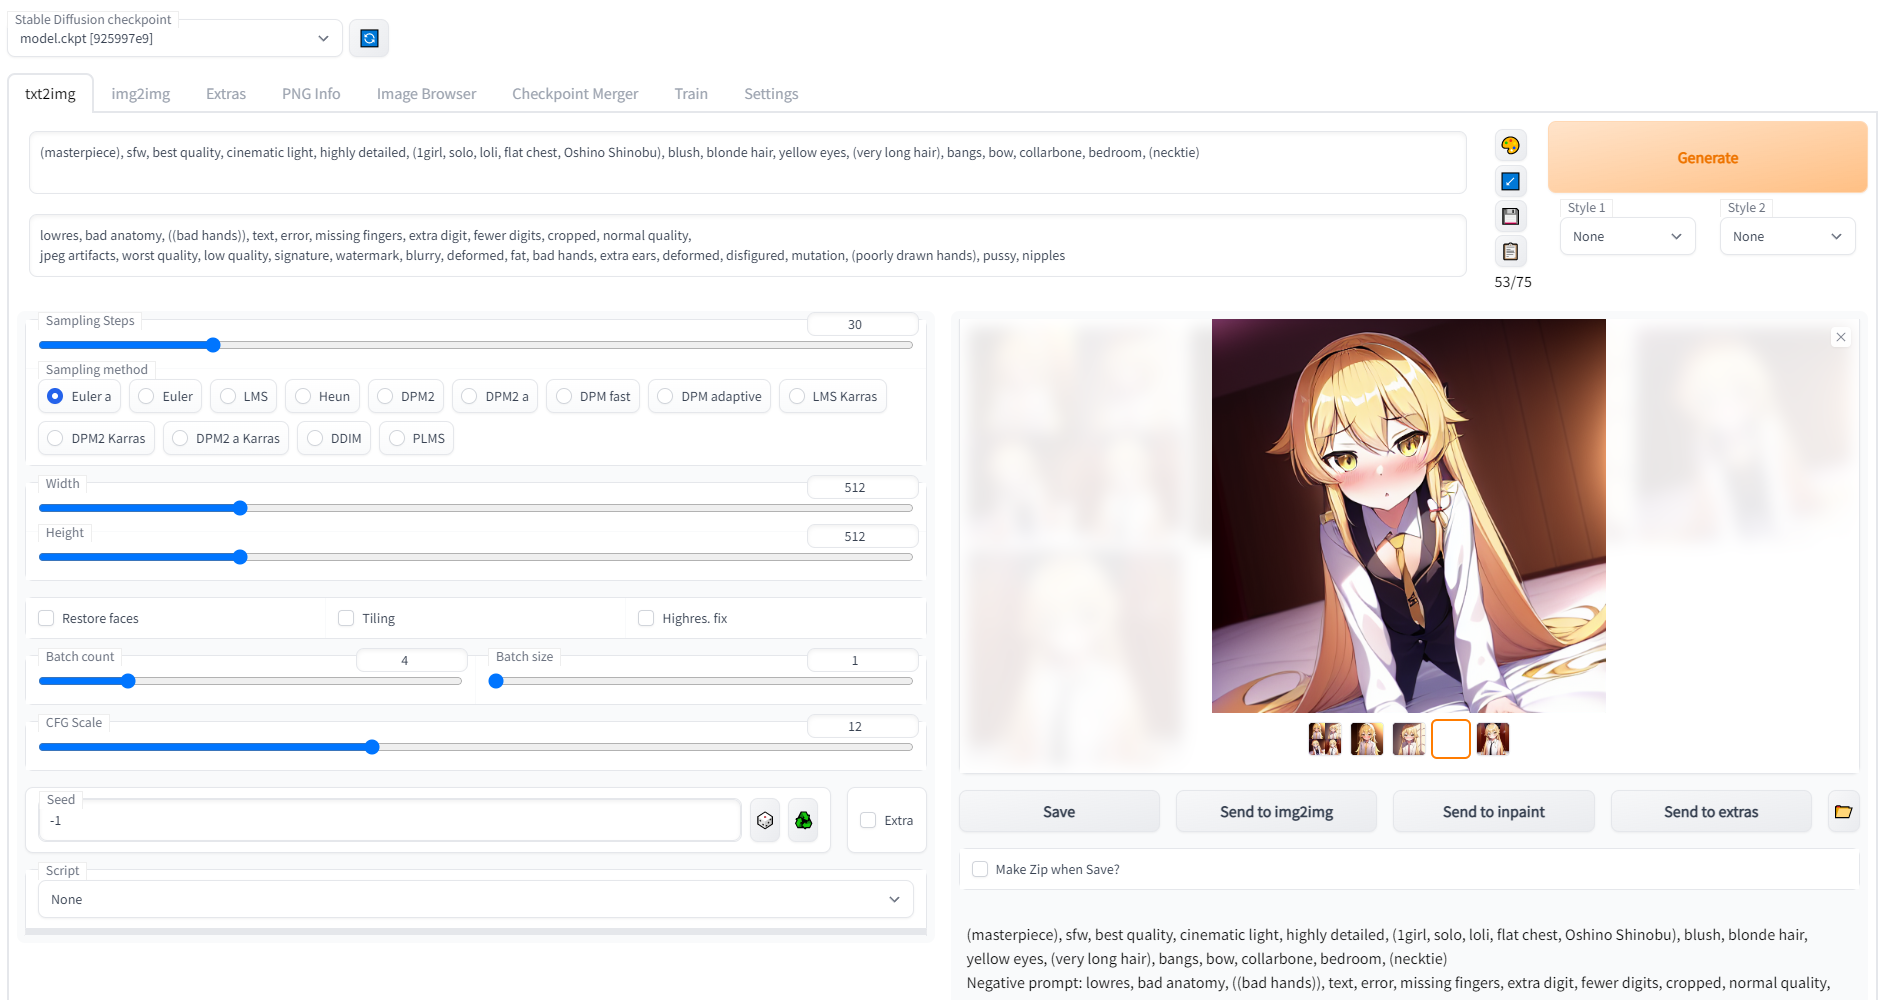Select DPM fast sampling method
Image resolution: width=1890 pixels, height=1000 pixels.
[593, 396]
